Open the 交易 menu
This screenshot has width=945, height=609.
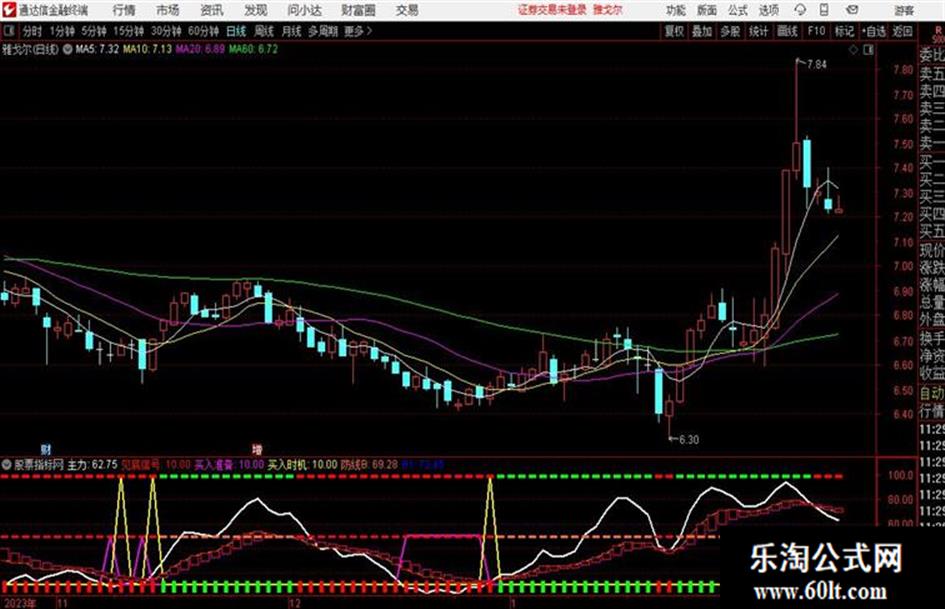pos(407,10)
